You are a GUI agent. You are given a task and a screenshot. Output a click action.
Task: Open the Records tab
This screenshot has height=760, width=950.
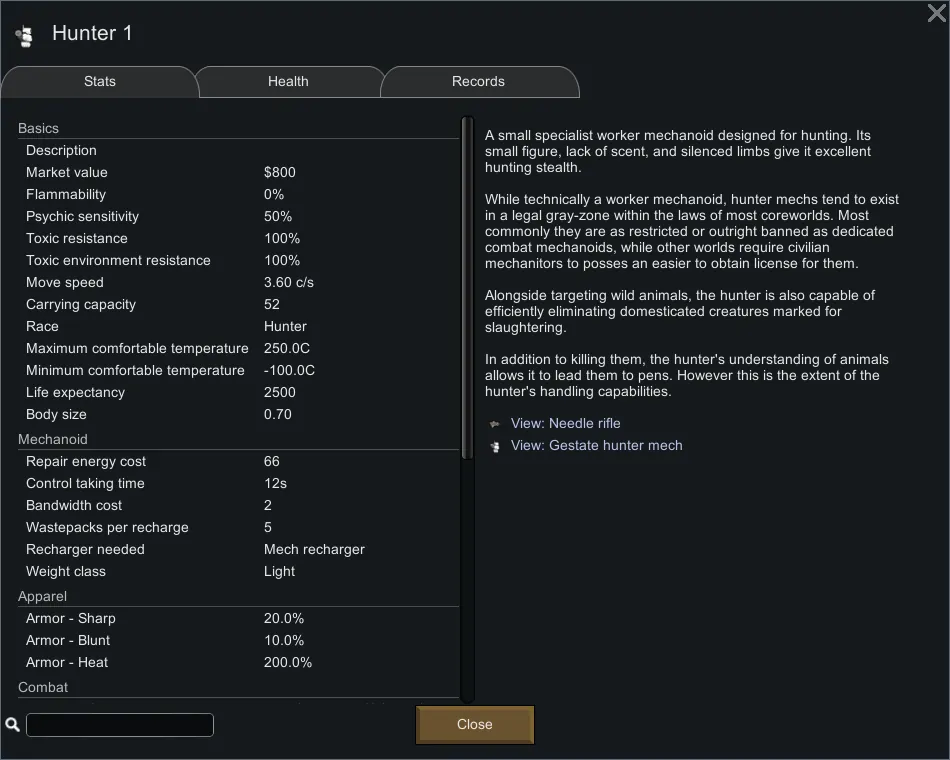point(478,82)
